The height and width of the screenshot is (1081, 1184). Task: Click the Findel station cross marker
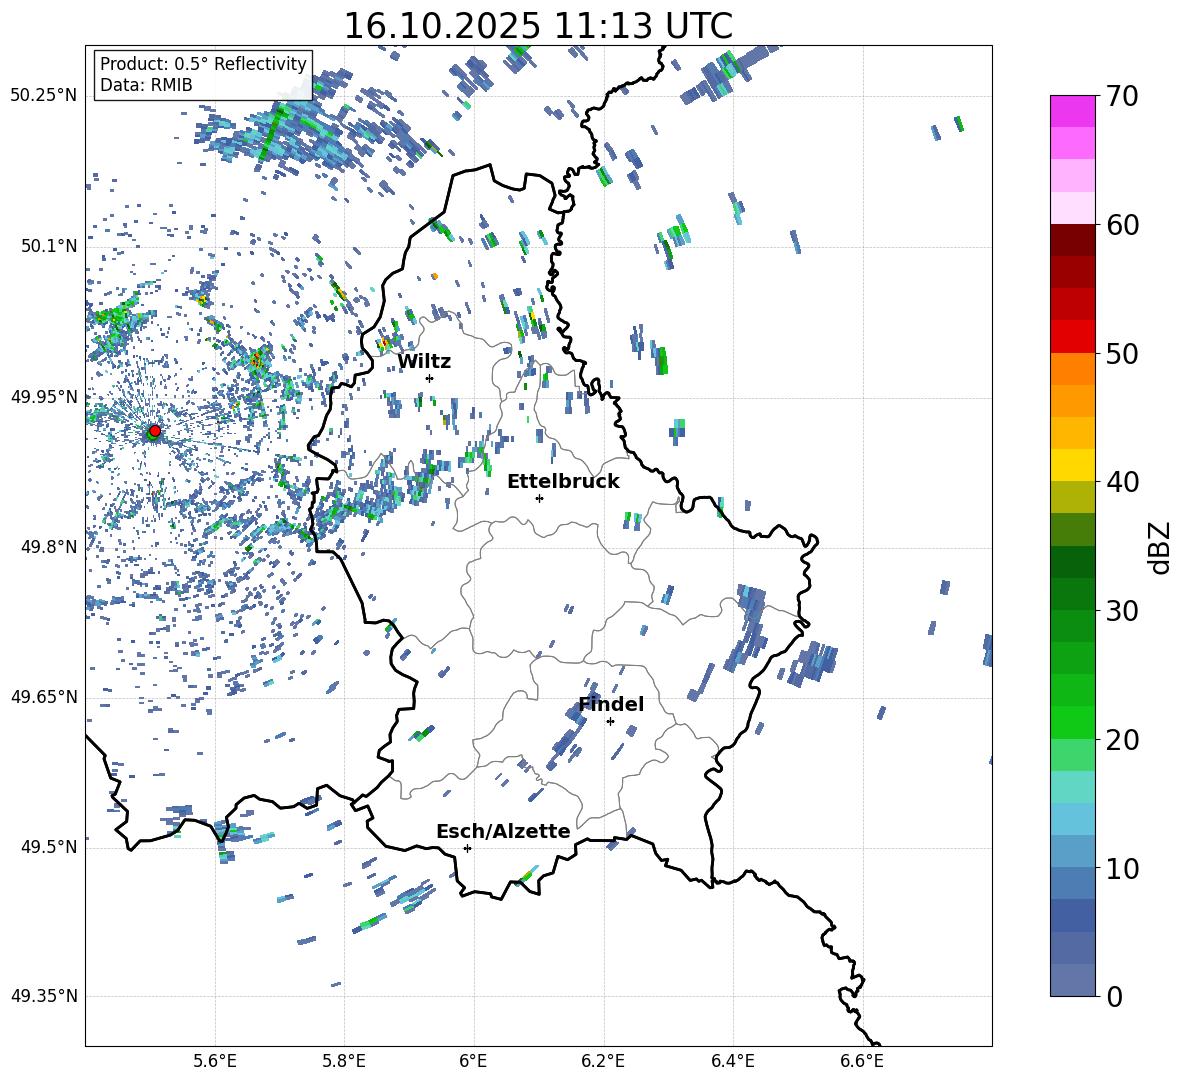610,721
